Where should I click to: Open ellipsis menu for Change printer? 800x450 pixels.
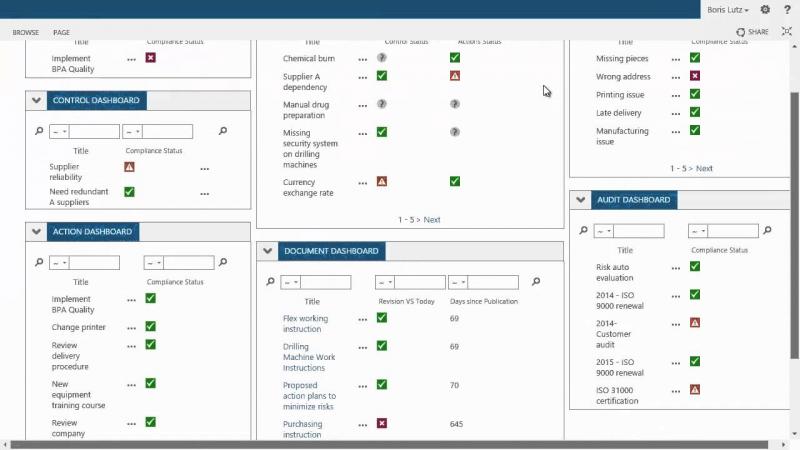pyautogui.click(x=131, y=328)
